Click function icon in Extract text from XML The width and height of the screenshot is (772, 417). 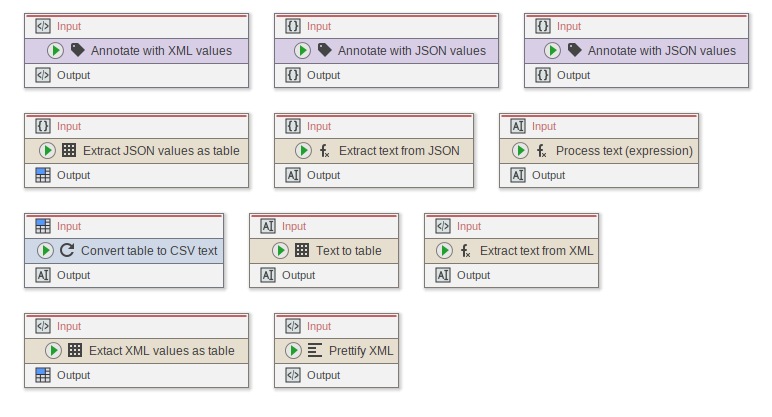point(466,250)
